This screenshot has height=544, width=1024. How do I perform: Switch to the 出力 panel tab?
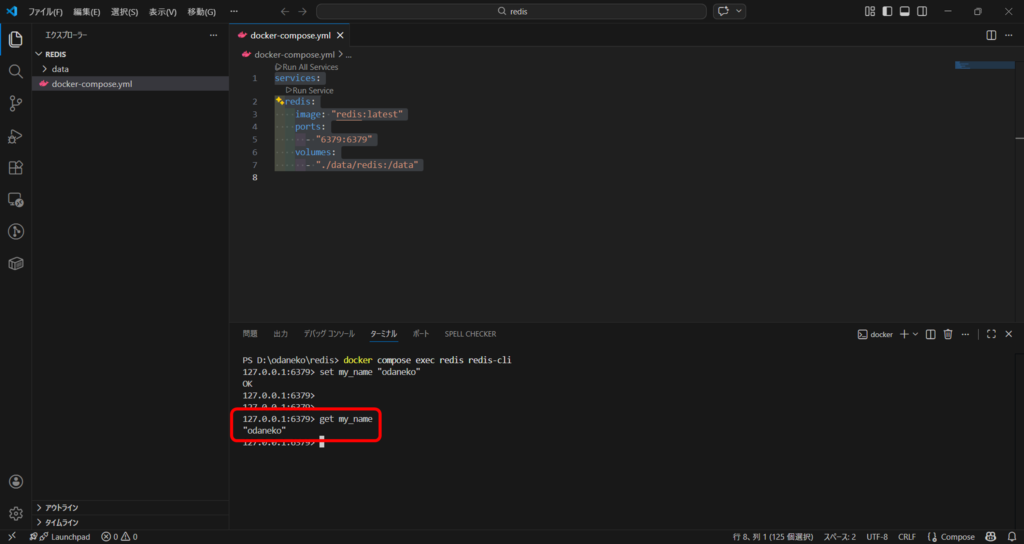280,334
